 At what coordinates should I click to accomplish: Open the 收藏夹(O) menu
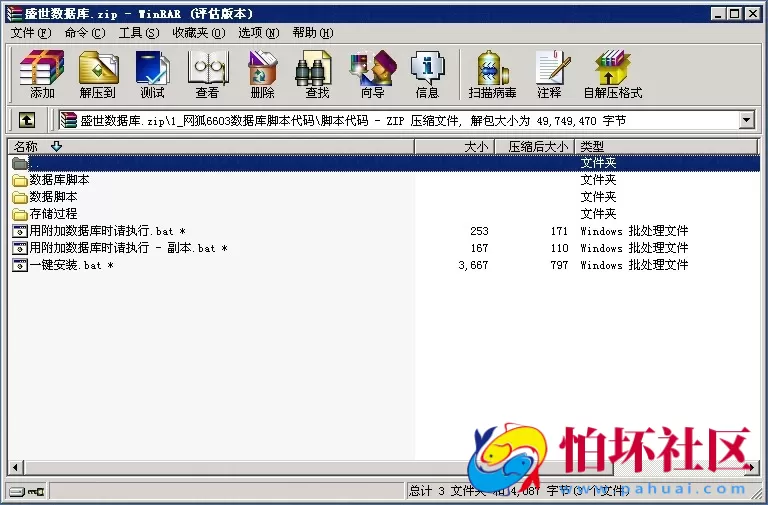199,33
